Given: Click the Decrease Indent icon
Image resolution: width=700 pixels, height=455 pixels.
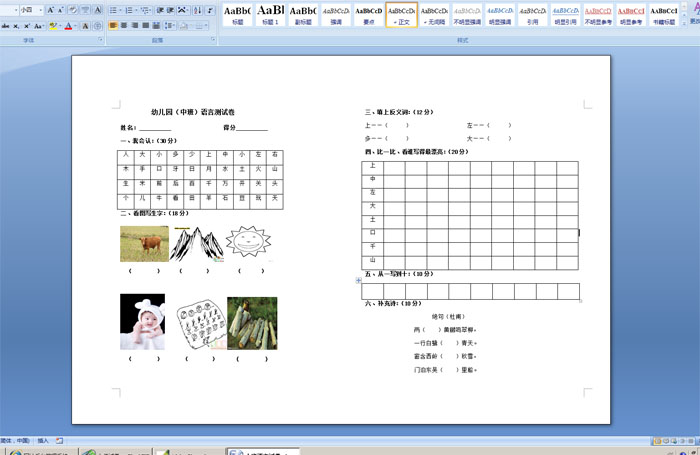Looking at the screenshot, I should (160, 10).
